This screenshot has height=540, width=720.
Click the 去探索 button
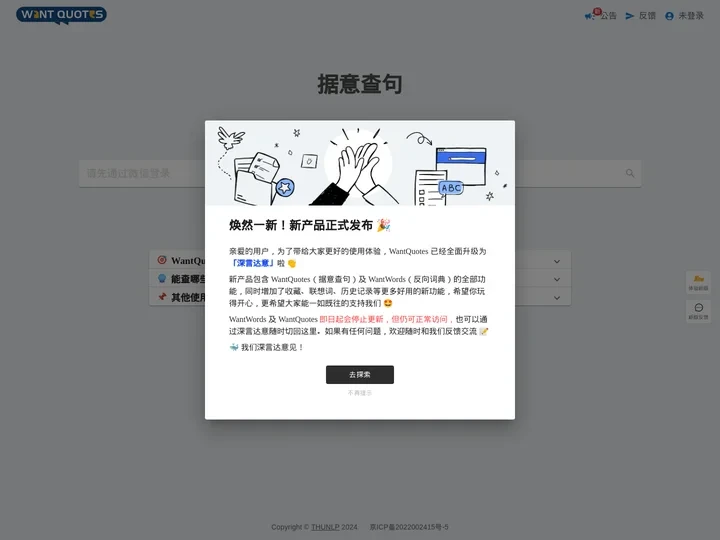360,375
